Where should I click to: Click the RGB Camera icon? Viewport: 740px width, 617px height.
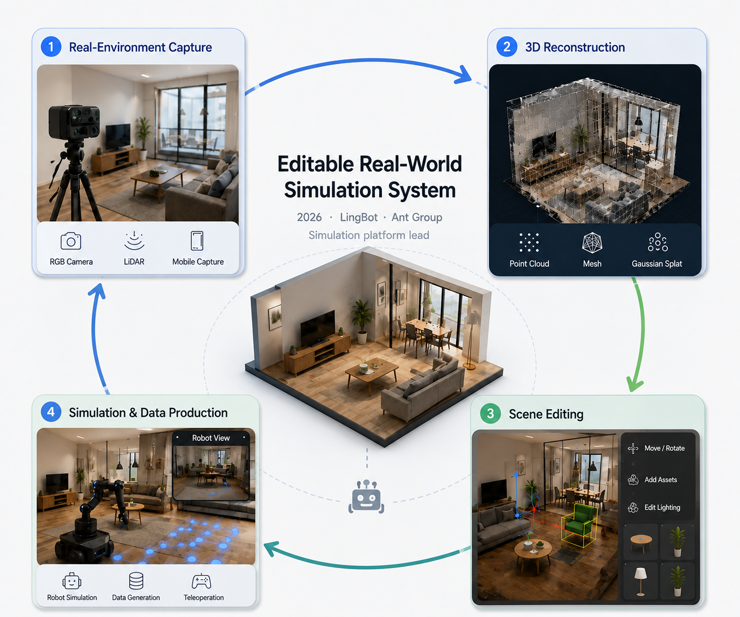pyautogui.click(x=71, y=241)
